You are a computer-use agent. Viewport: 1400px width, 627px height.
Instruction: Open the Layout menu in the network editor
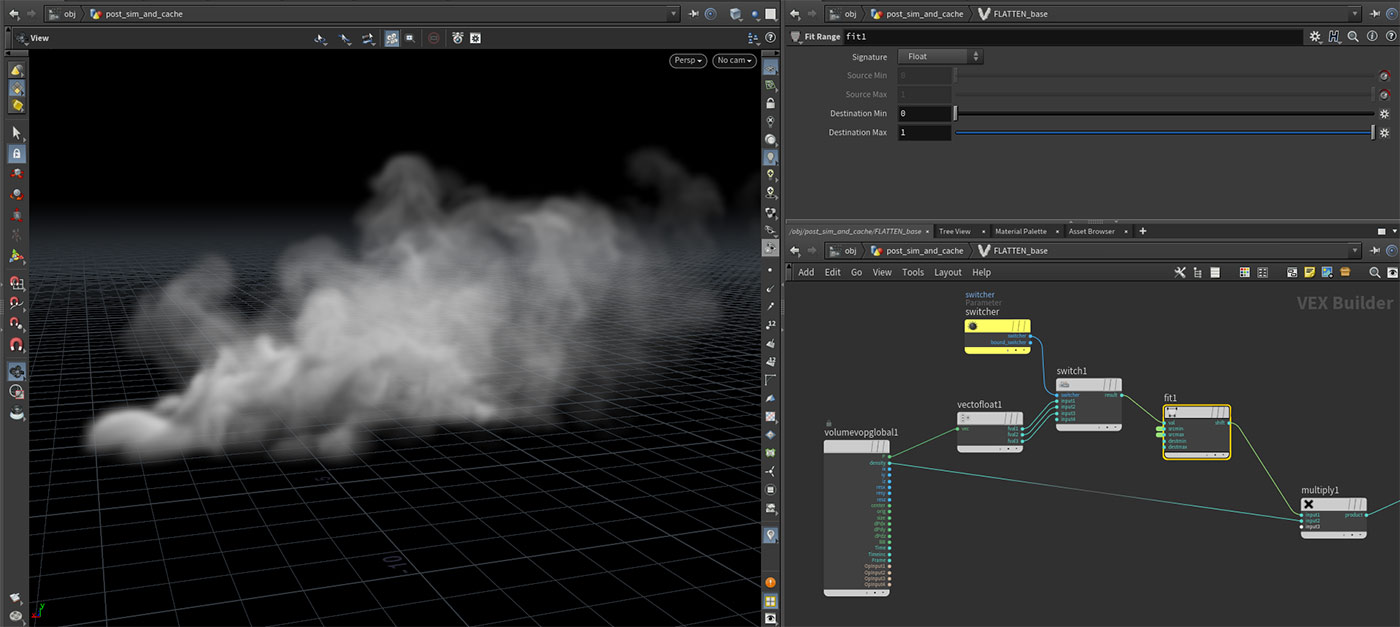(947, 272)
